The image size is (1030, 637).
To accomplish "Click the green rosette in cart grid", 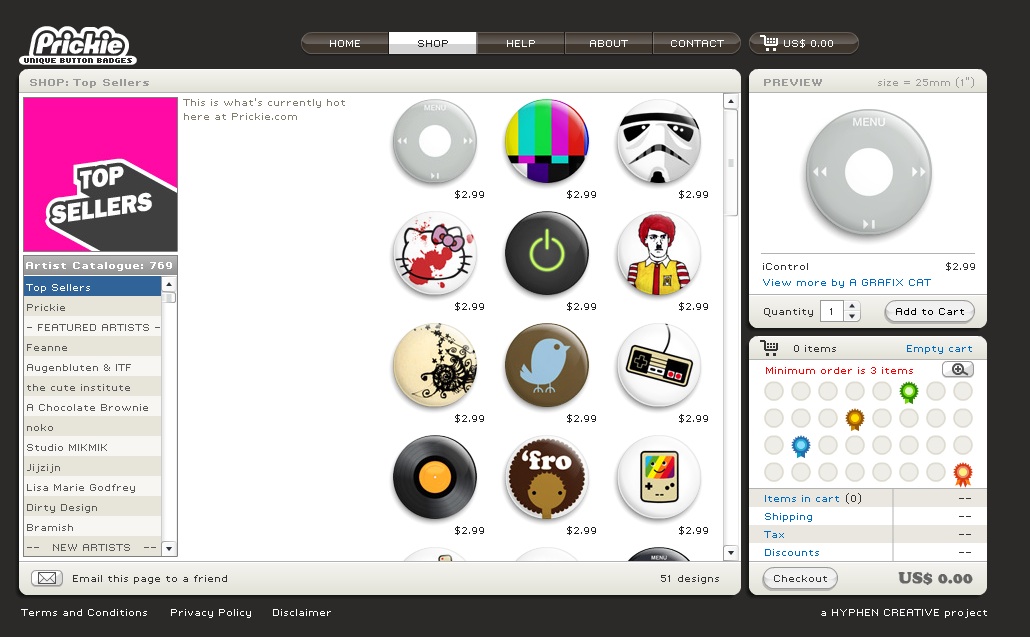I will pos(908,392).
